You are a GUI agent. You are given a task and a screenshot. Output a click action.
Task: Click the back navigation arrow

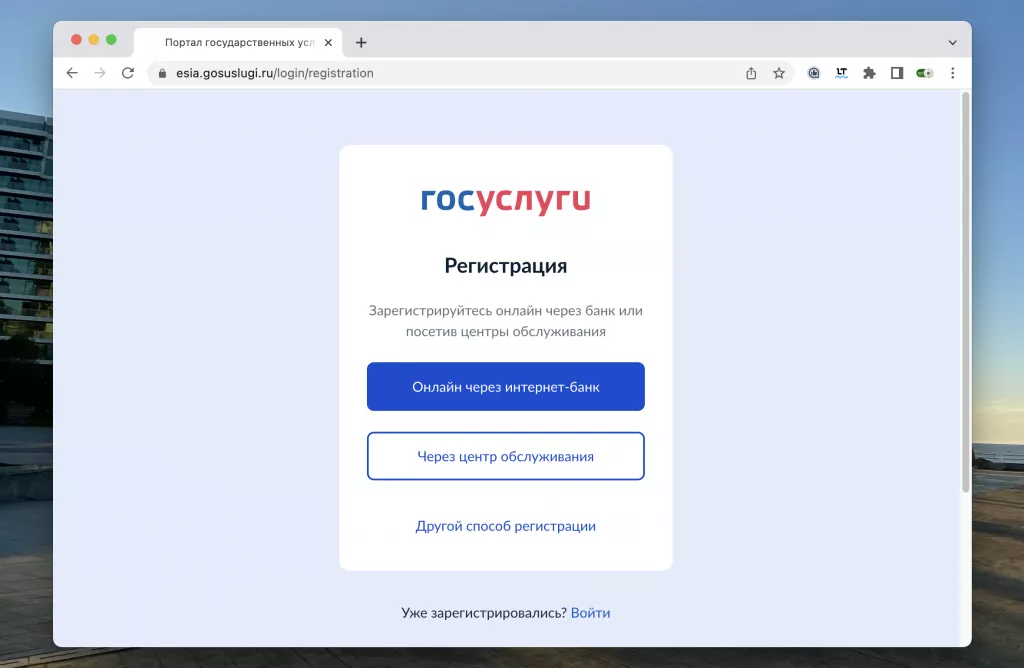[x=71, y=72]
